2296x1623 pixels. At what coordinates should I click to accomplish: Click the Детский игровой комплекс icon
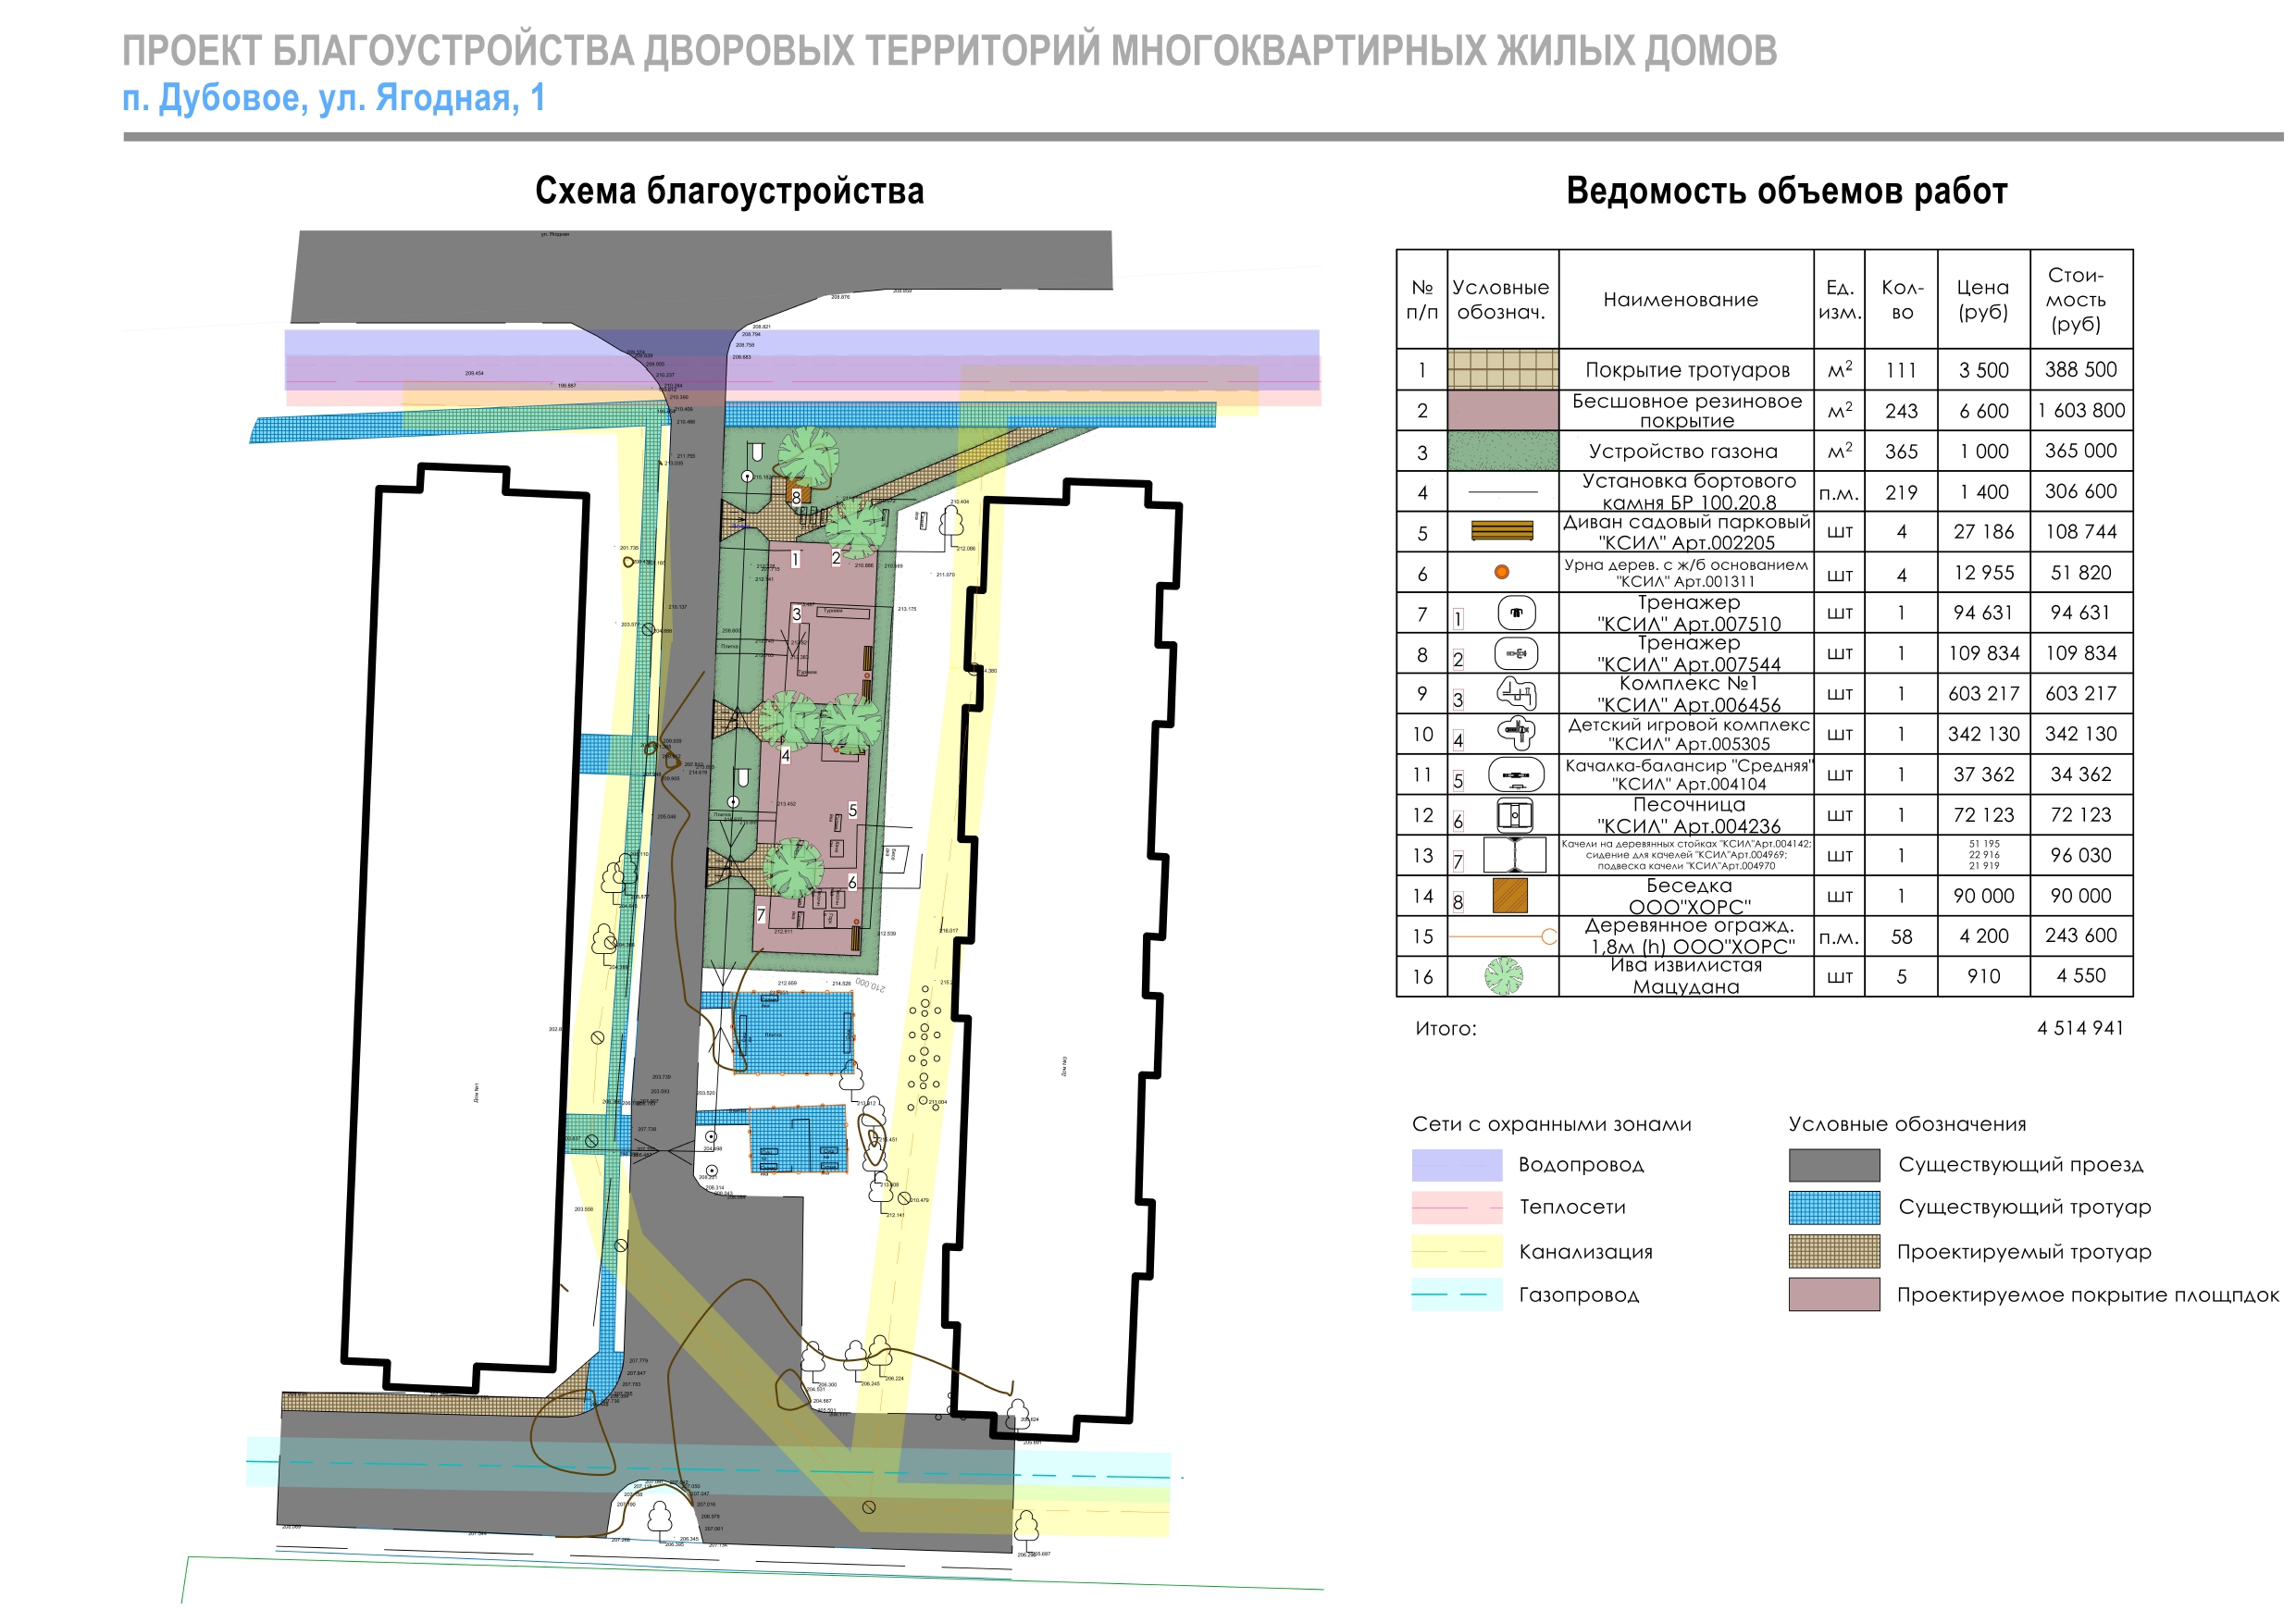[1516, 733]
